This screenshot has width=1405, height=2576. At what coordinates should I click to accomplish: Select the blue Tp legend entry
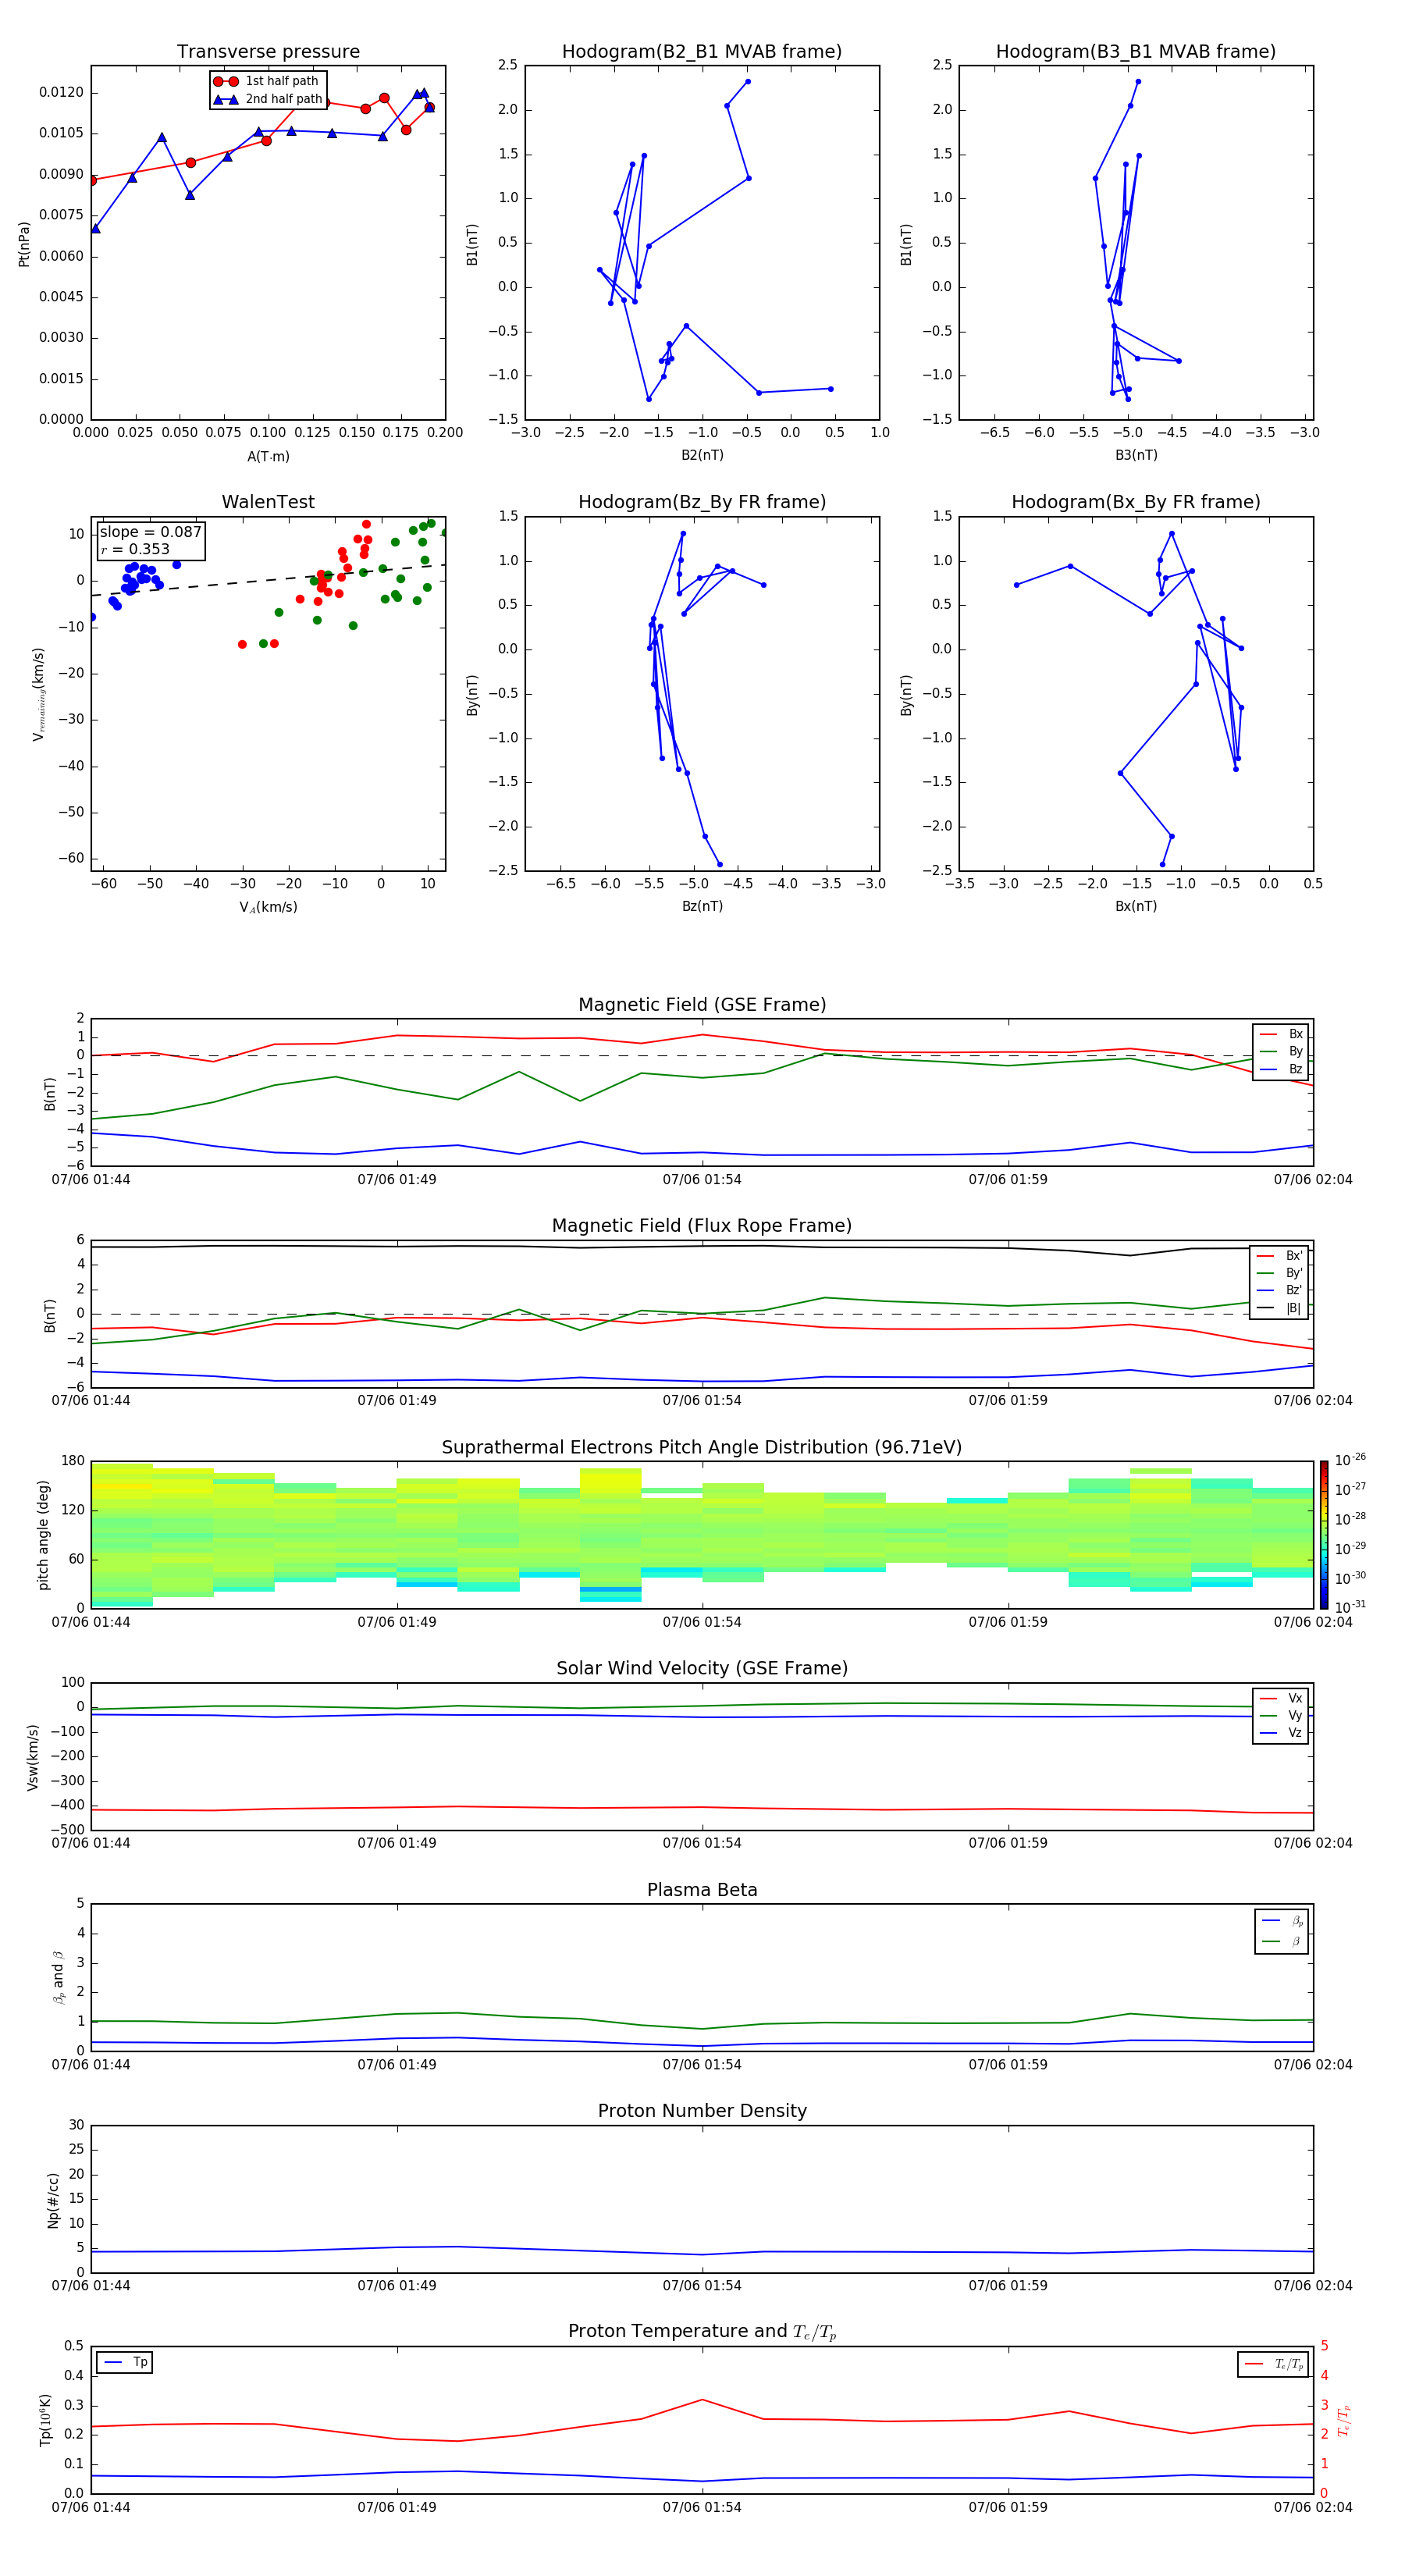click(x=125, y=2363)
